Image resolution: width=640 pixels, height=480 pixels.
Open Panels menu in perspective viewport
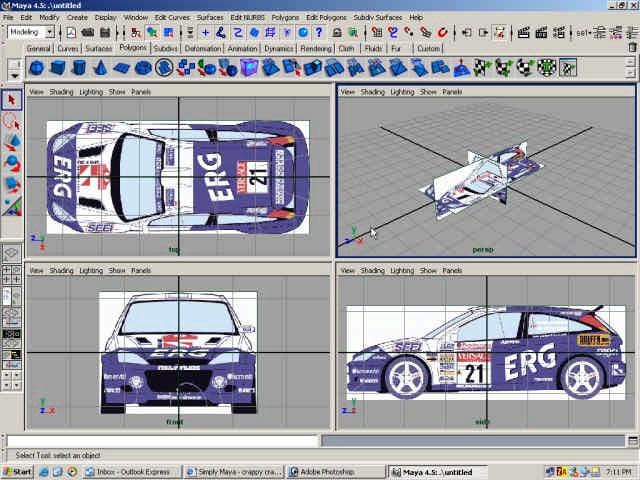pyautogui.click(x=452, y=91)
